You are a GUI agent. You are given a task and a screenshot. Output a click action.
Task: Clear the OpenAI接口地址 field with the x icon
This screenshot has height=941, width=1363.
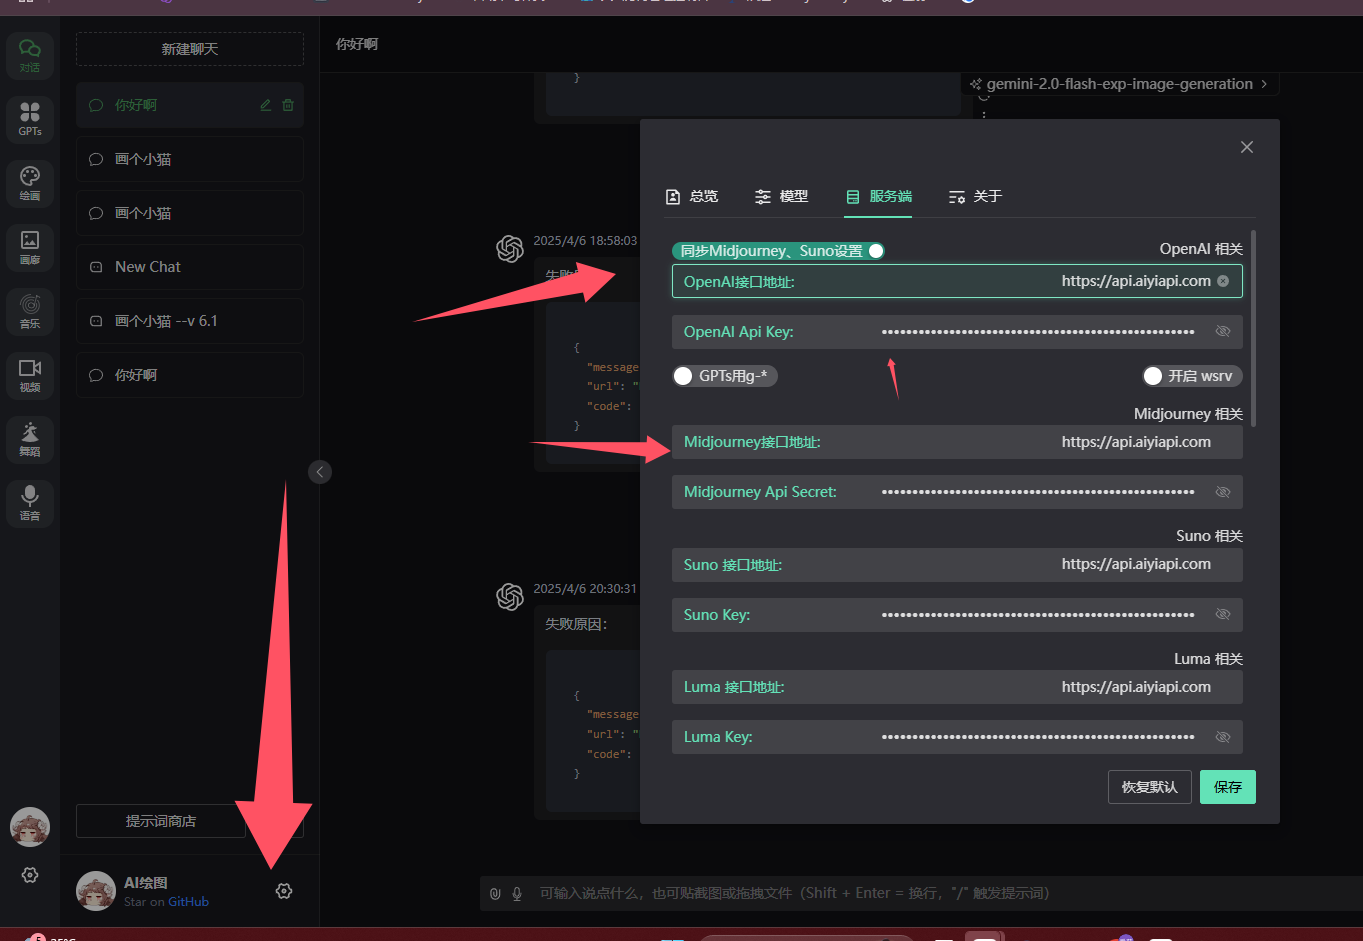(1223, 281)
